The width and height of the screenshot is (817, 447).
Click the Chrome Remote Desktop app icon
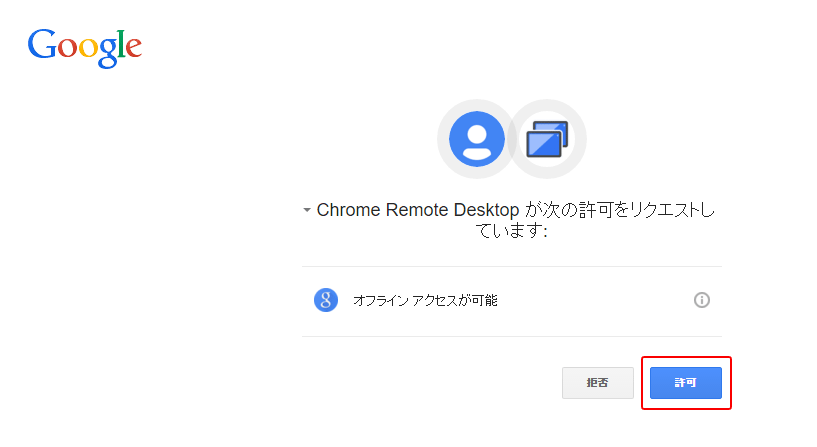547,139
